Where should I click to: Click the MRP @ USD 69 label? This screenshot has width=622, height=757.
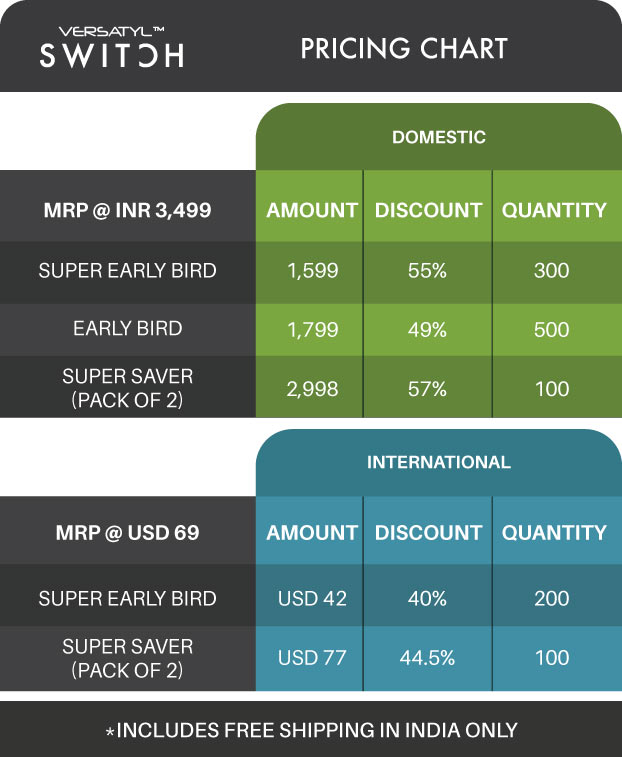point(127,533)
